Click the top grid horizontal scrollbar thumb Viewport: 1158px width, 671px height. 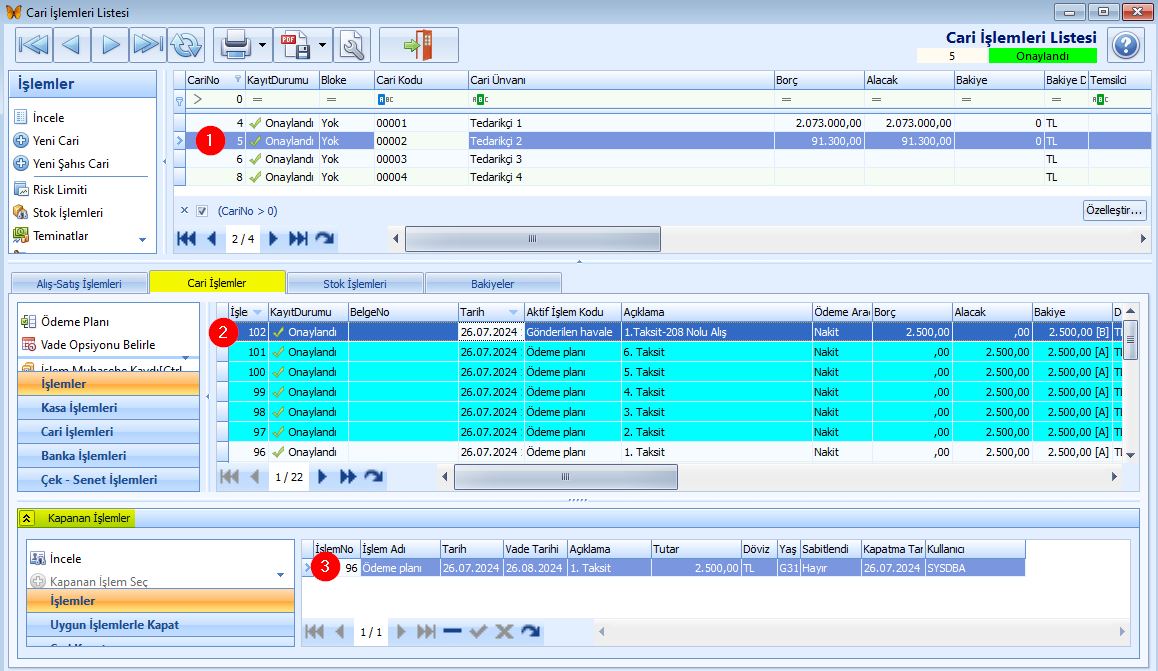tap(532, 238)
